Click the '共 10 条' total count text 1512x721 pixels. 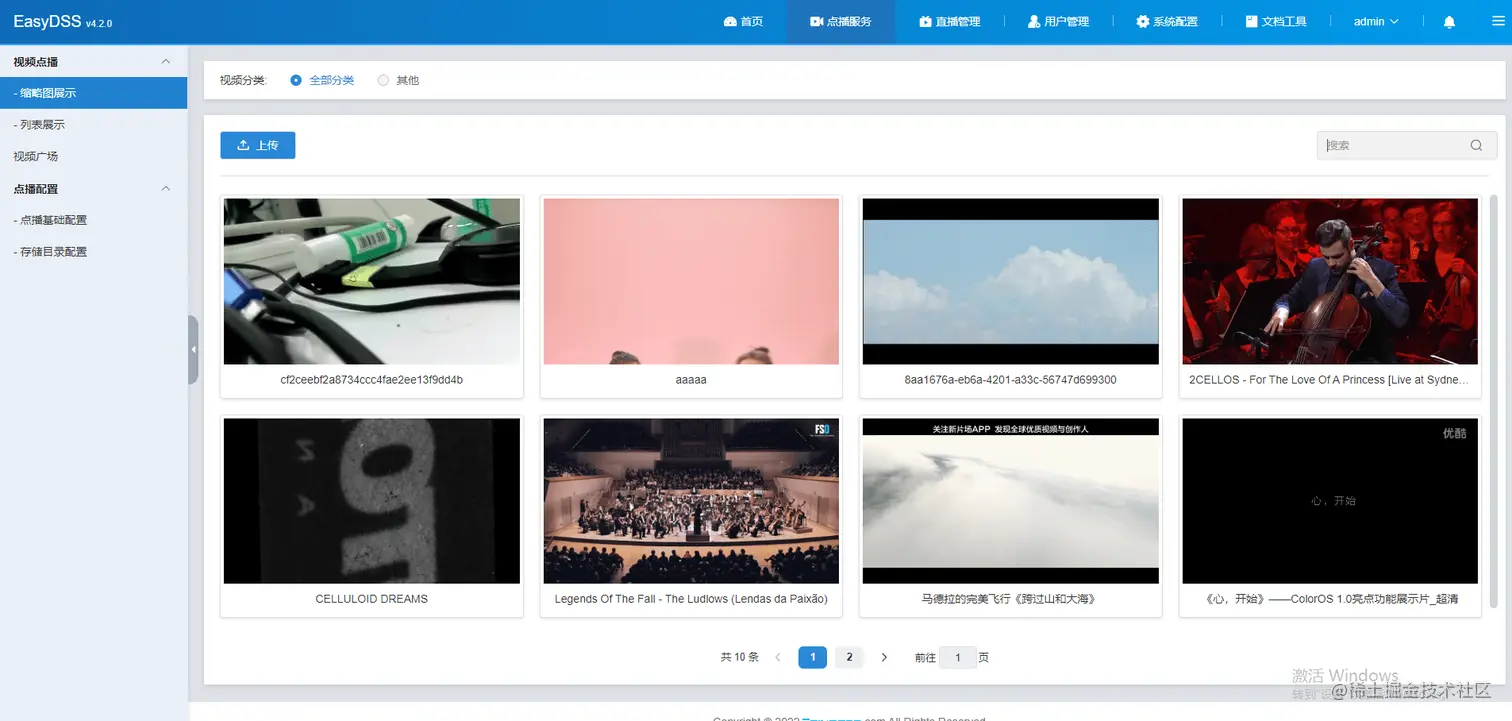click(x=739, y=657)
